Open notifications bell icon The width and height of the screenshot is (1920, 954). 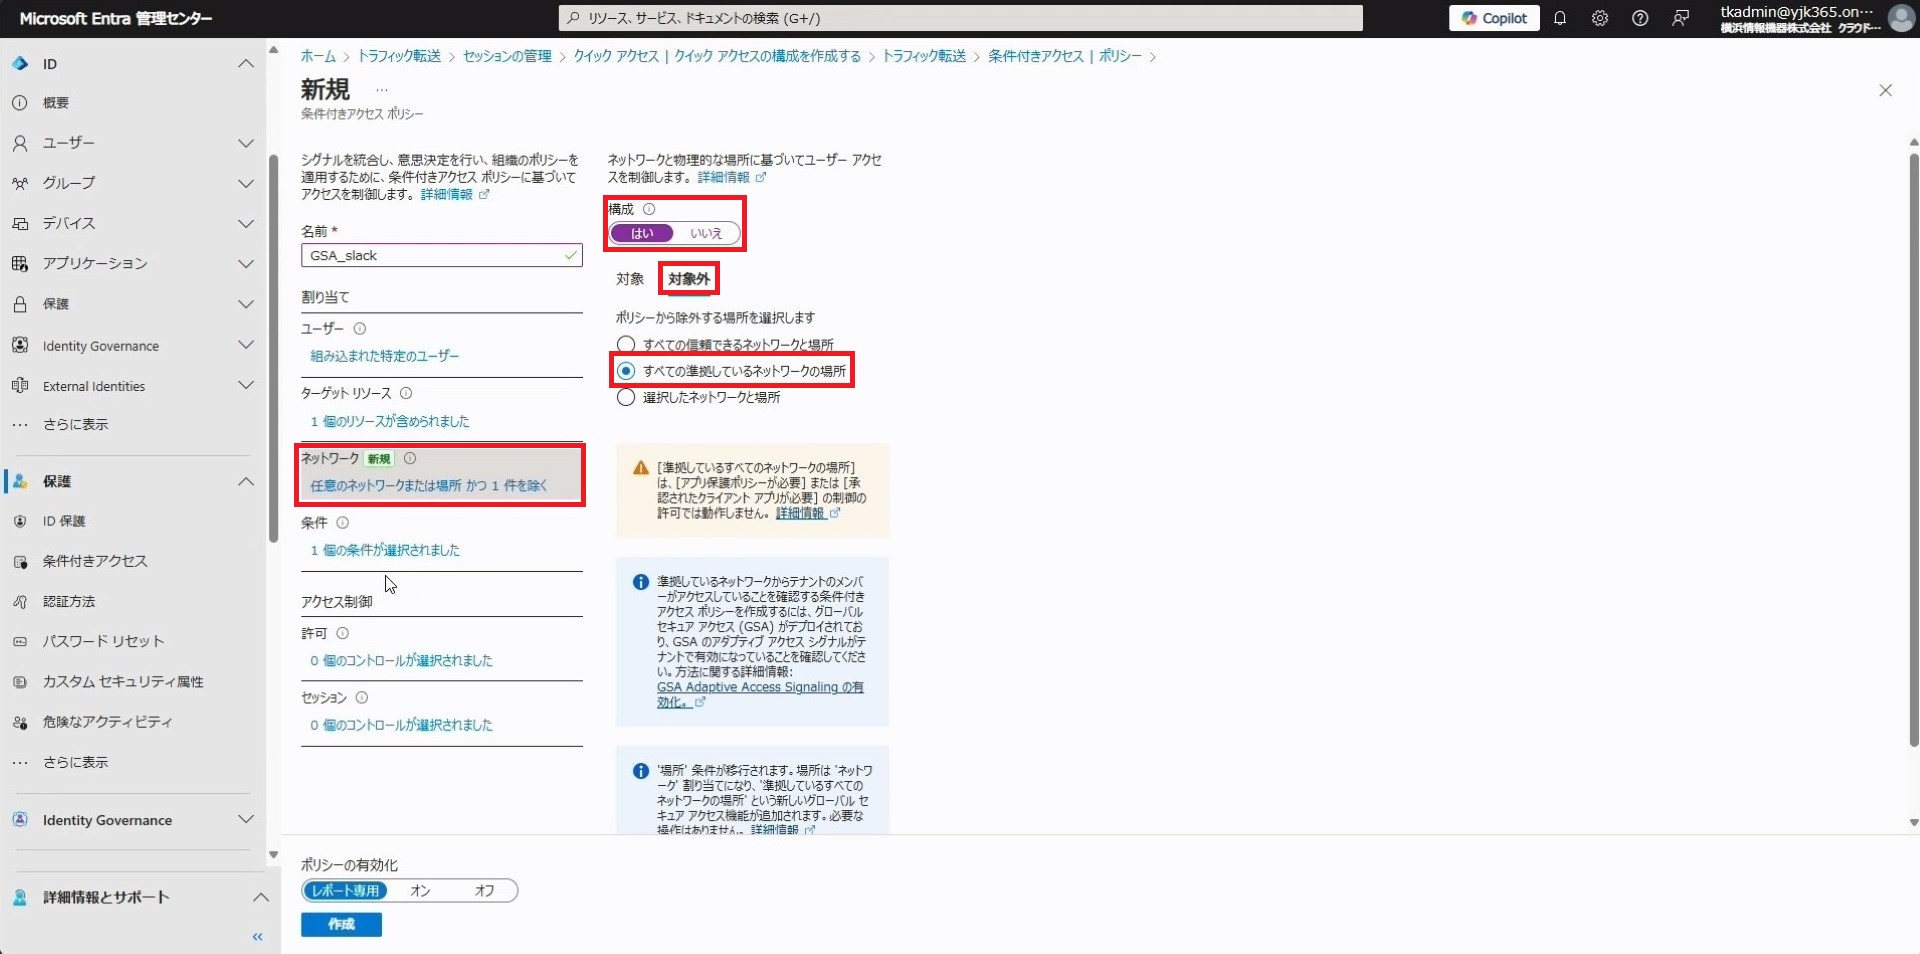click(1559, 18)
